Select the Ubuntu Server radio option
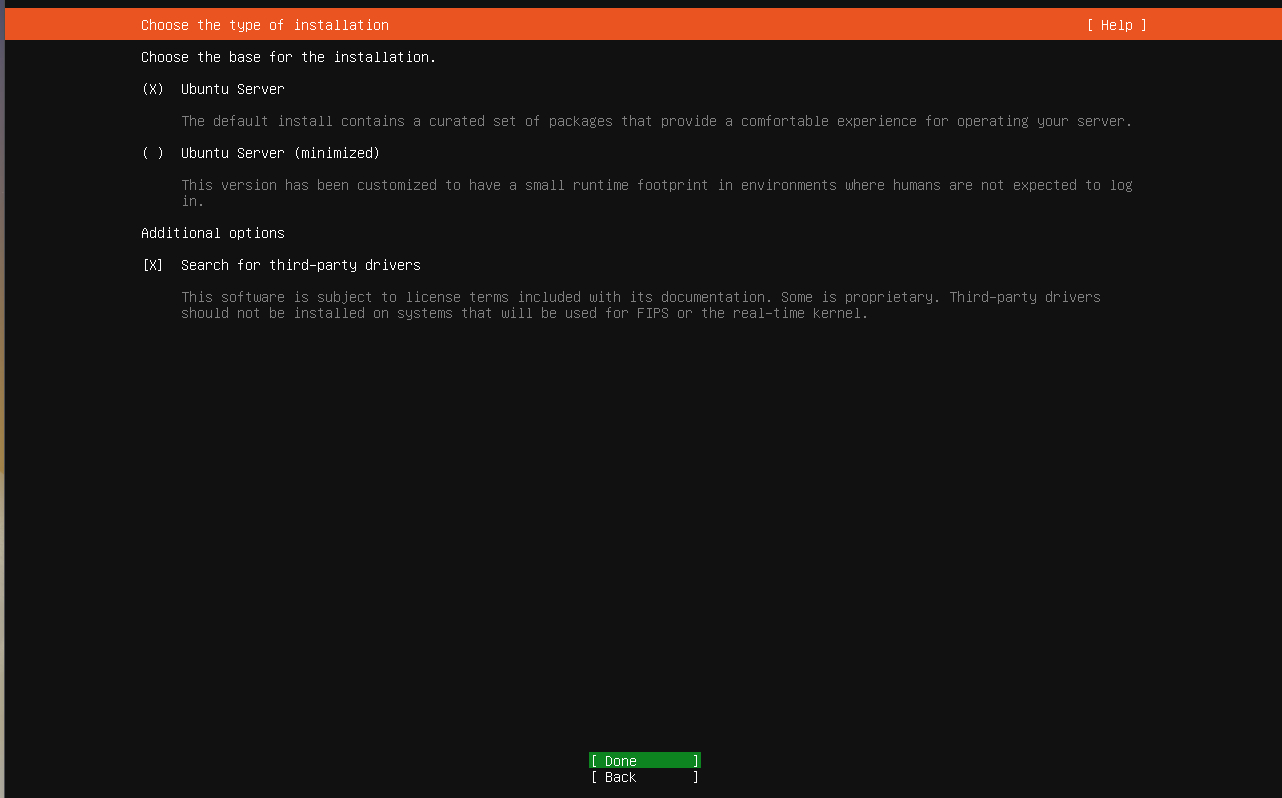1282x798 pixels. click(x=153, y=89)
